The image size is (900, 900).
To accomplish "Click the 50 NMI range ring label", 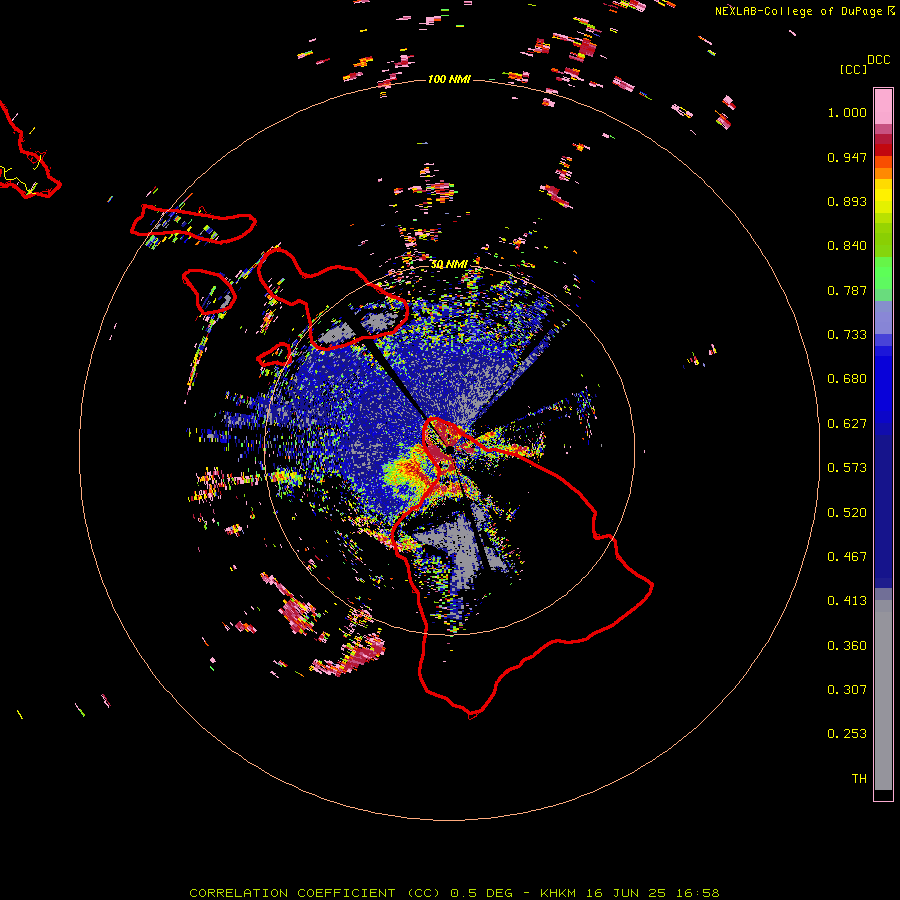I will pos(449,264).
